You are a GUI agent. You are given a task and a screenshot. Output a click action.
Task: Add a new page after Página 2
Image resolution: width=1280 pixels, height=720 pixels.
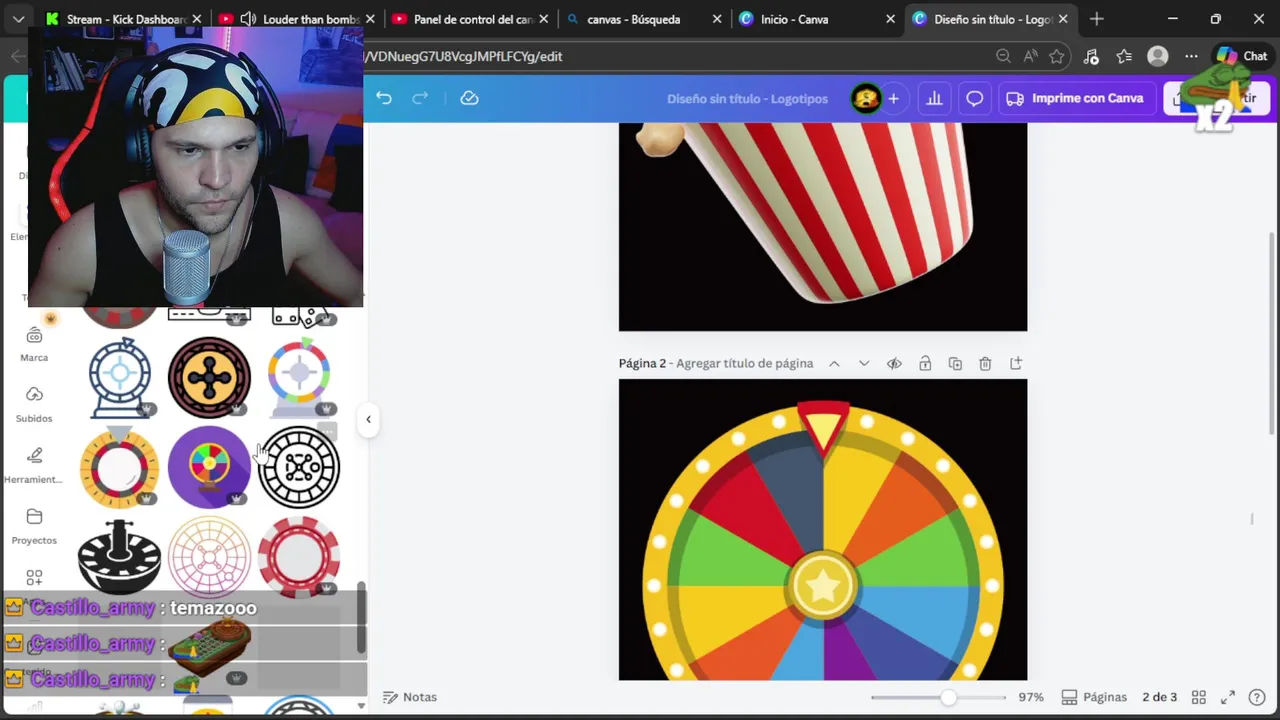1015,363
